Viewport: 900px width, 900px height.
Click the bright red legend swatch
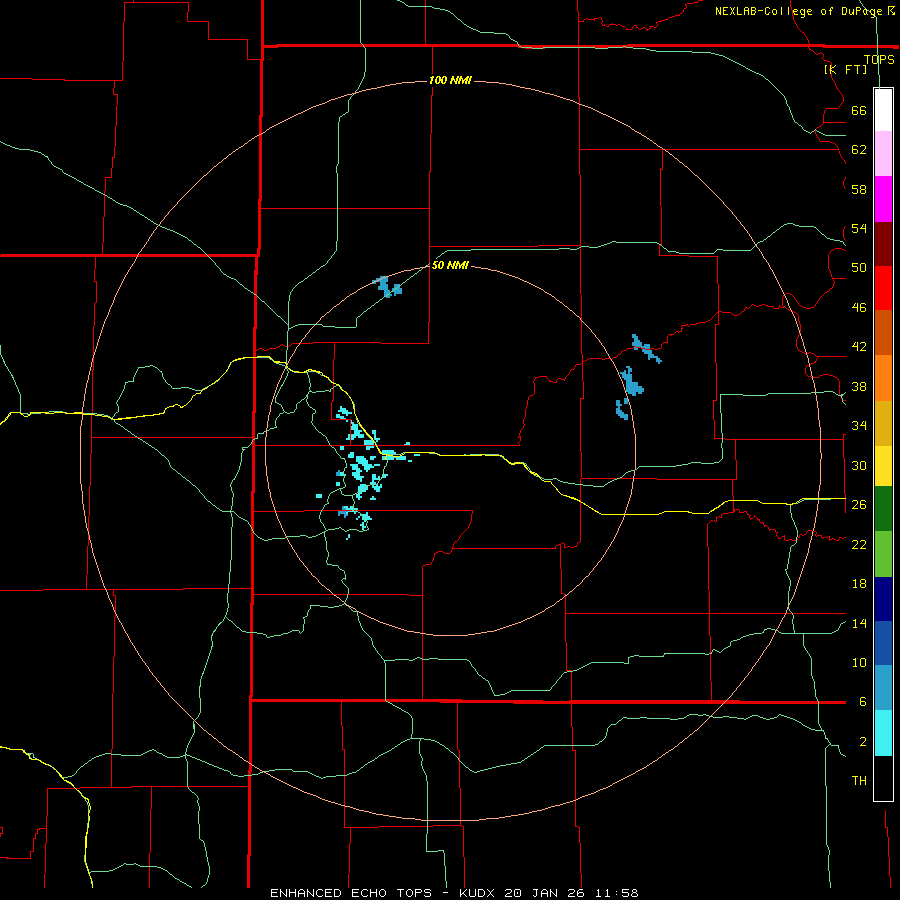883,288
